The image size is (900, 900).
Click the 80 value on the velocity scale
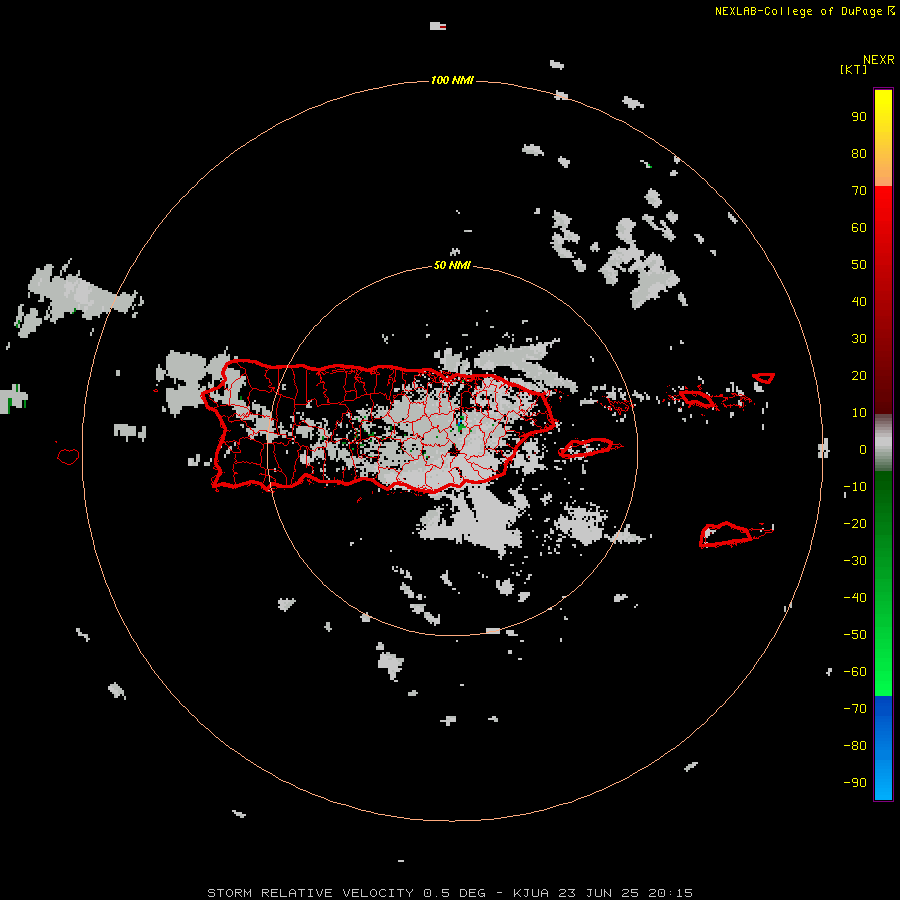(859, 153)
